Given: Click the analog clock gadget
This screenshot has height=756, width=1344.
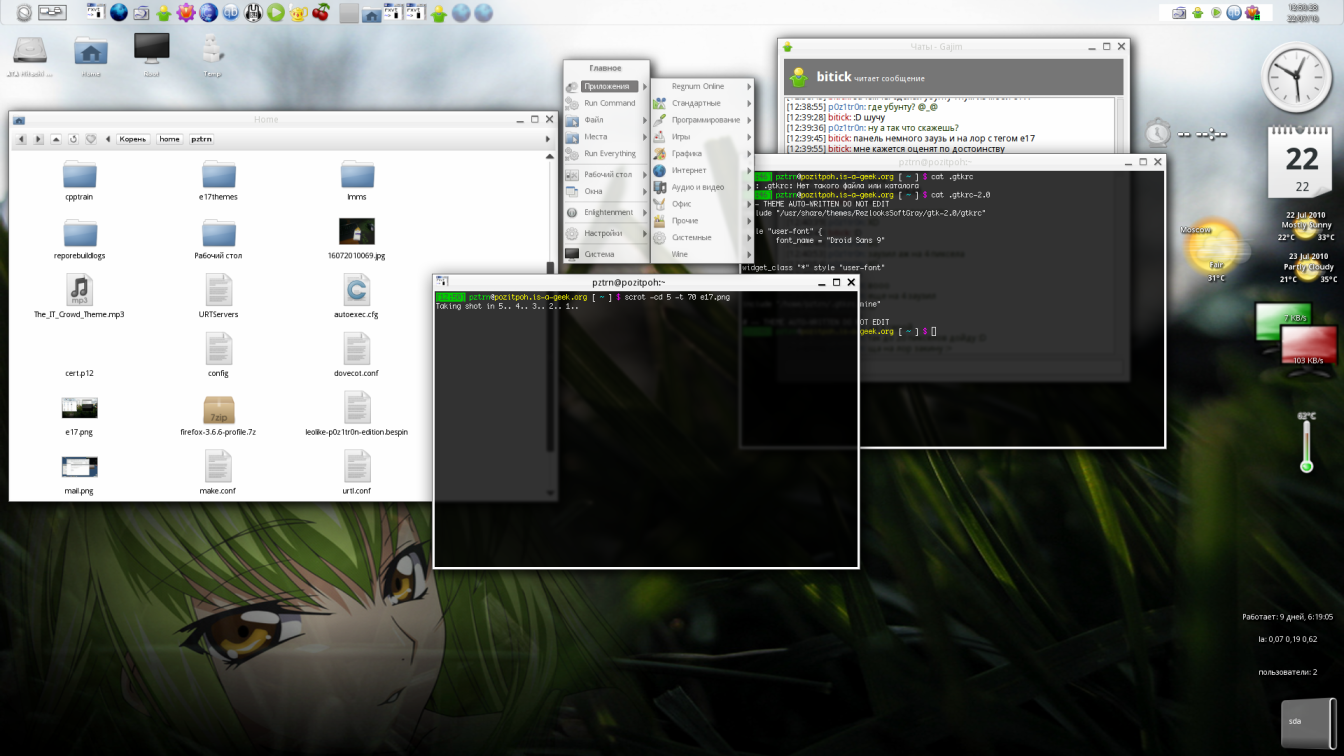Looking at the screenshot, I should 1296,78.
